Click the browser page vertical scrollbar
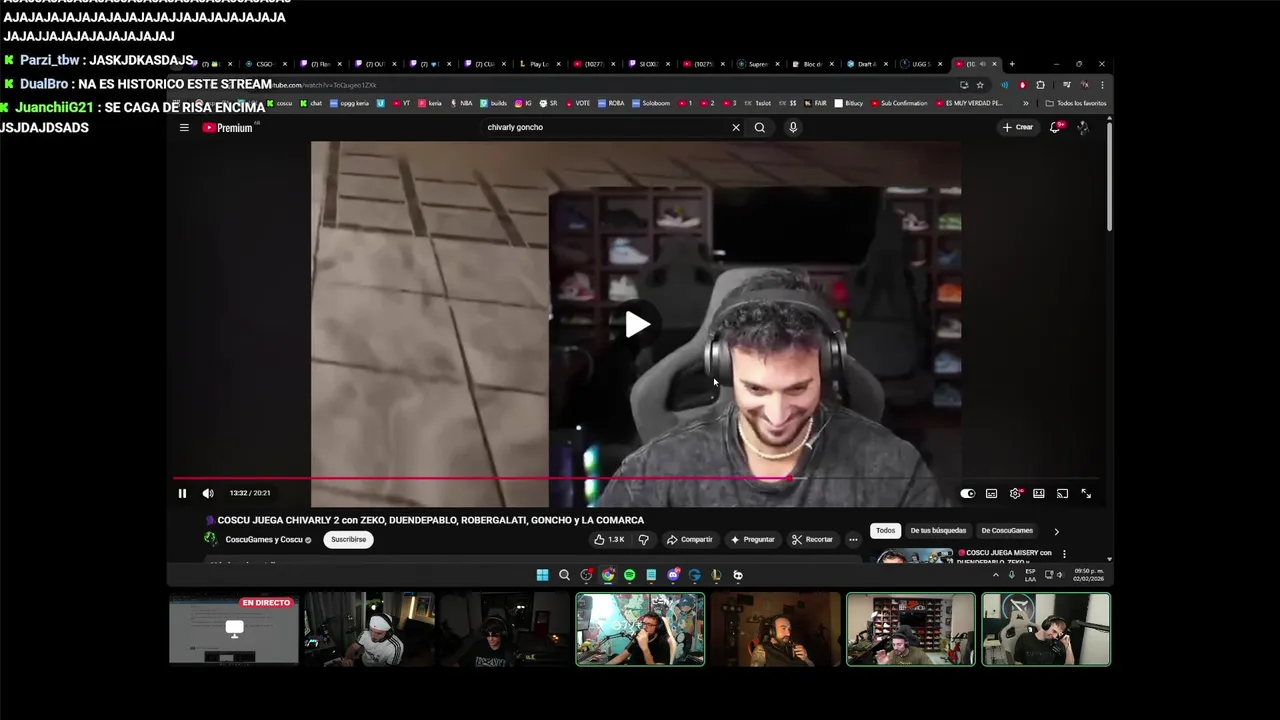The image size is (1280, 720). 1108,176
